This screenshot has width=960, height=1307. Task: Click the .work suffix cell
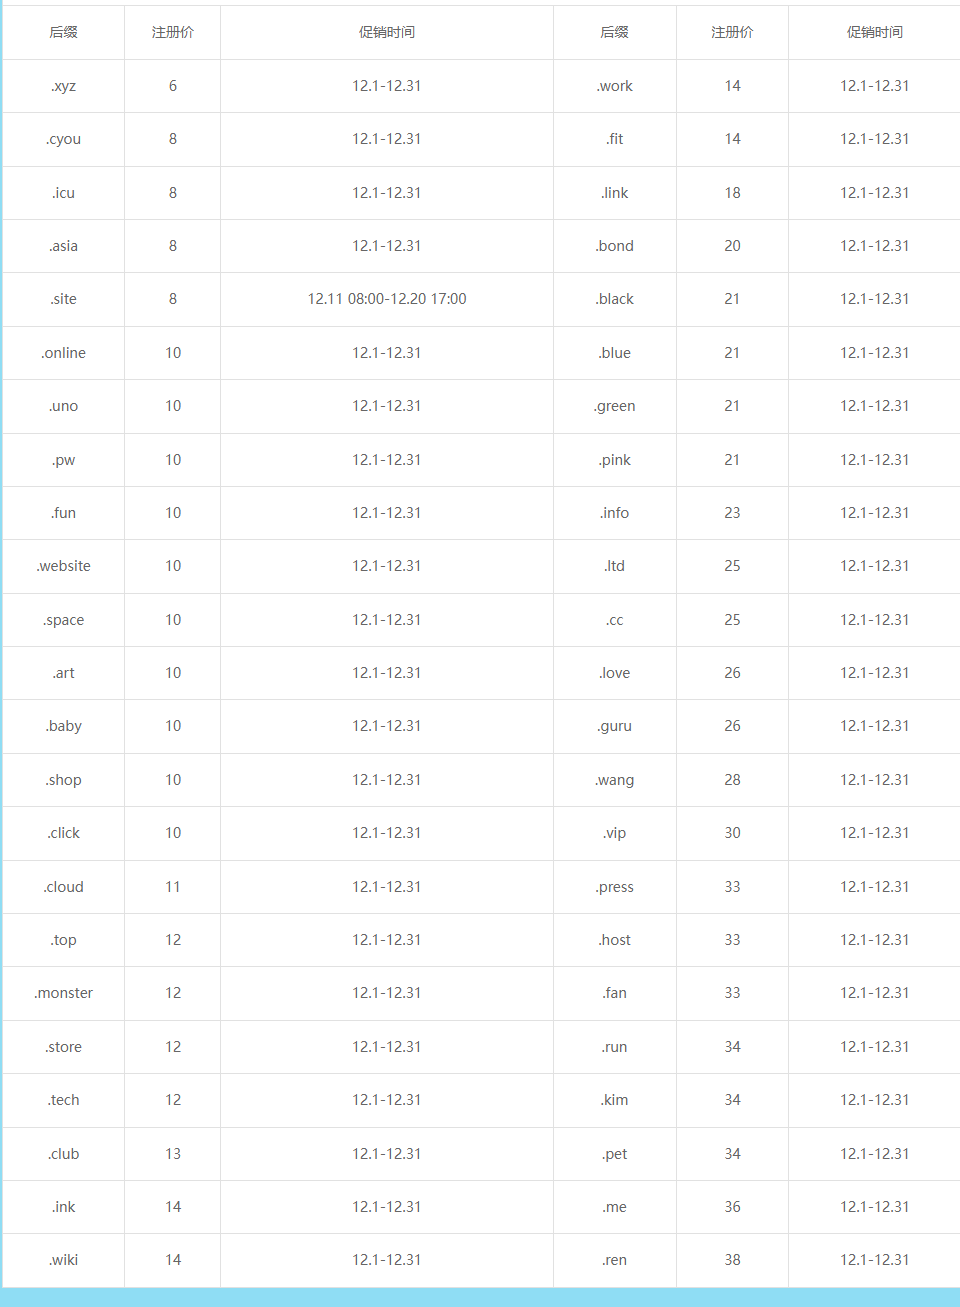(615, 86)
